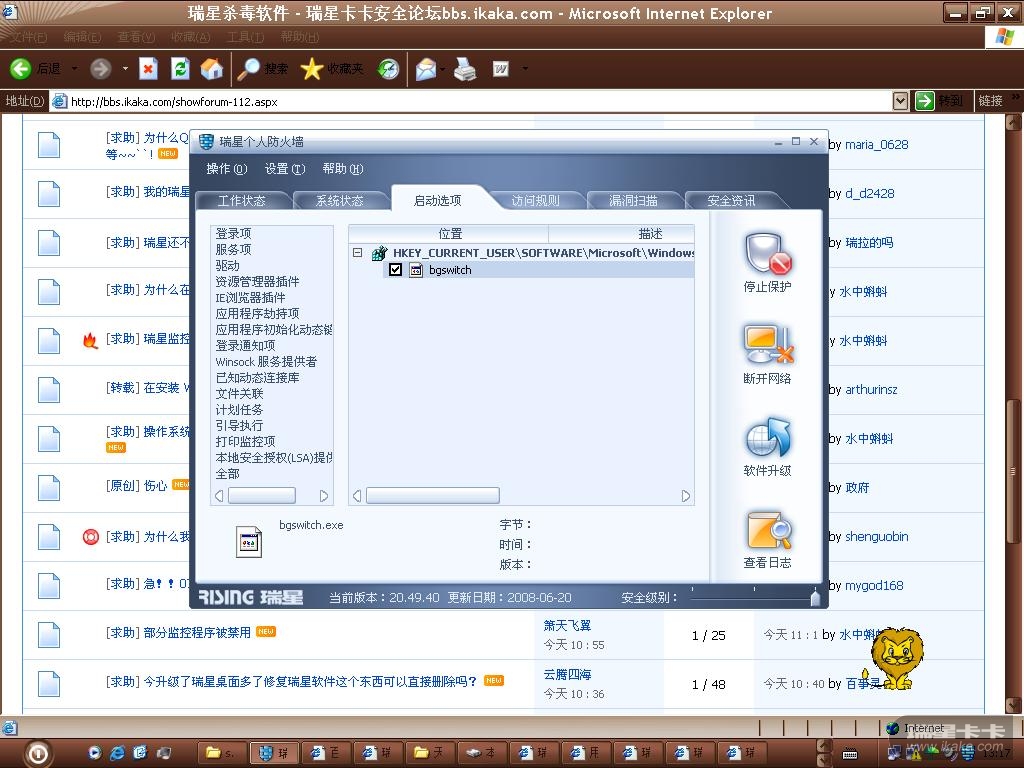Click the IE Back arrow button
This screenshot has width=1024, height=768.
point(21,68)
